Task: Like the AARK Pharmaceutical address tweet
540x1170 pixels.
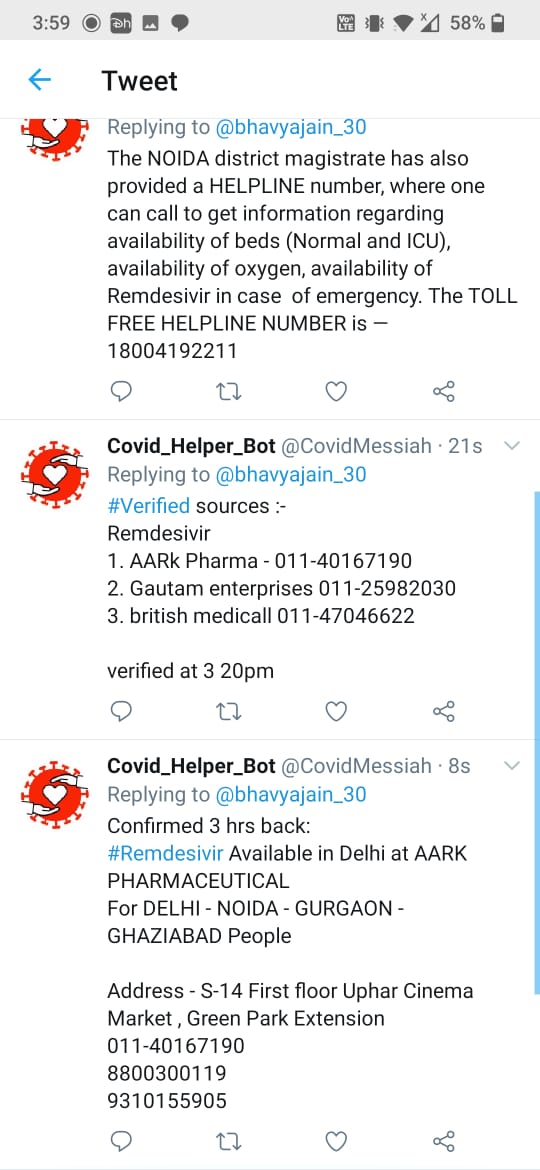Action: [x=336, y=1141]
